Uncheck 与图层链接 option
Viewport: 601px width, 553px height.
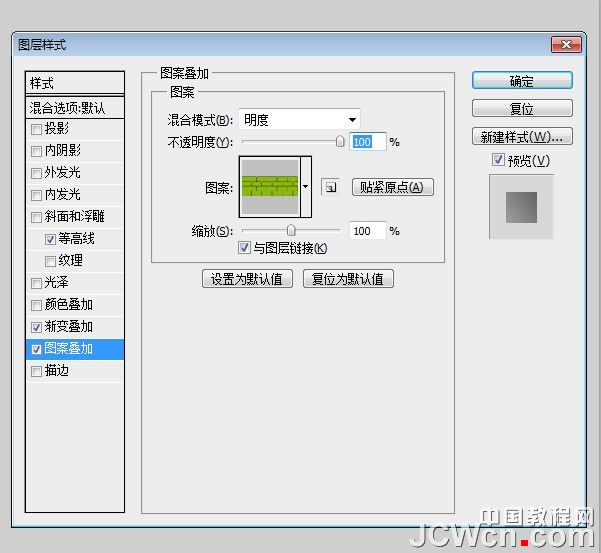(x=244, y=248)
